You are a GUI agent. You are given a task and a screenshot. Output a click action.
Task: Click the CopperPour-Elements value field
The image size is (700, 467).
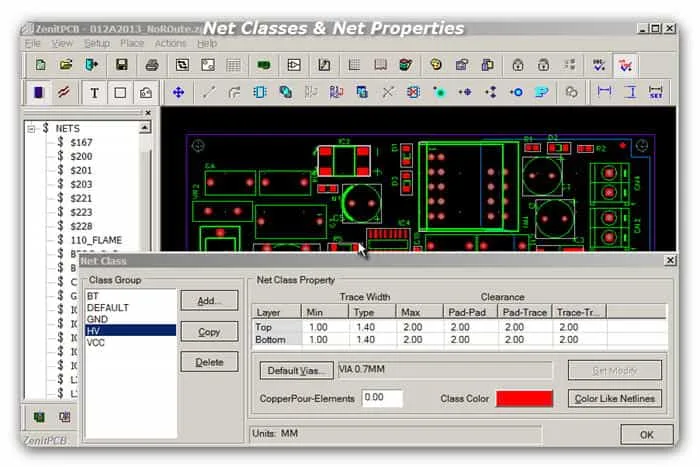click(x=383, y=398)
